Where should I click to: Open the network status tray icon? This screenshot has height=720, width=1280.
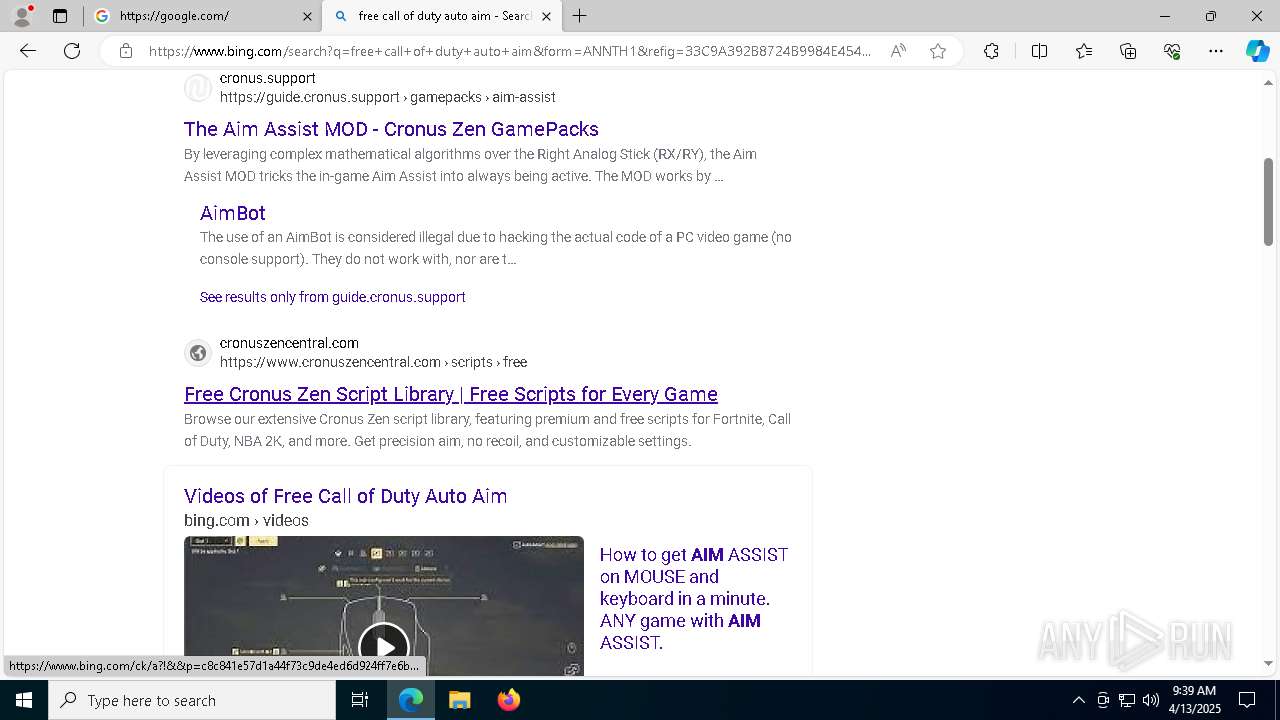[x=1127, y=700]
